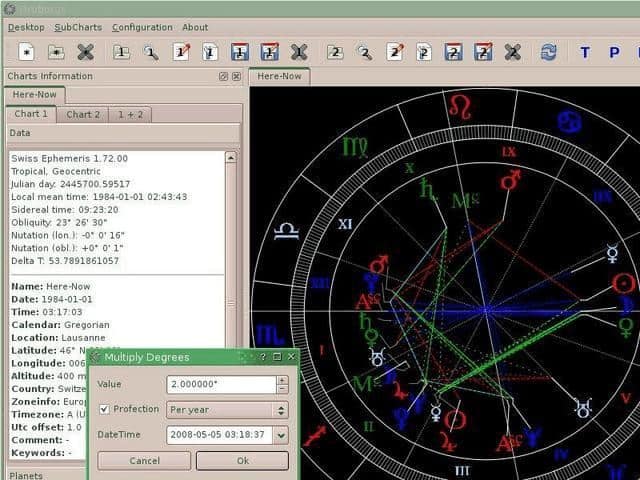Click the 'Delta T: 53.7891861057' line
The width and height of the screenshot is (640, 480).
(65, 261)
